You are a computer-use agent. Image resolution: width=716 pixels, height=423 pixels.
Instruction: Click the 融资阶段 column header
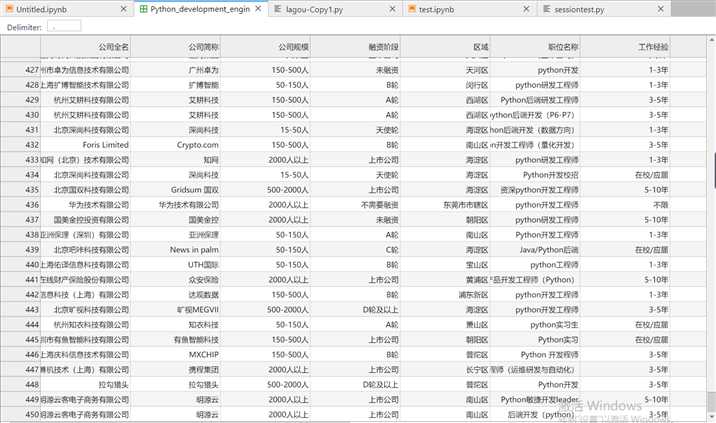click(x=355, y=47)
